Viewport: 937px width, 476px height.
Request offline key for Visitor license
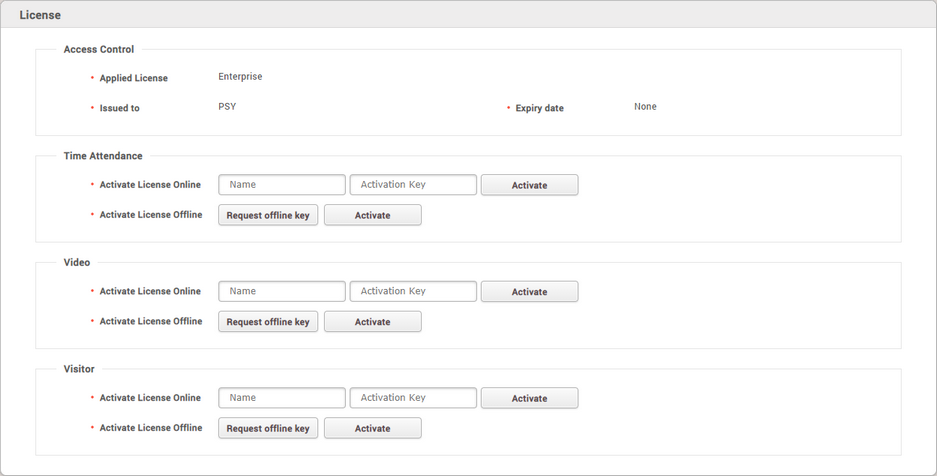point(268,428)
